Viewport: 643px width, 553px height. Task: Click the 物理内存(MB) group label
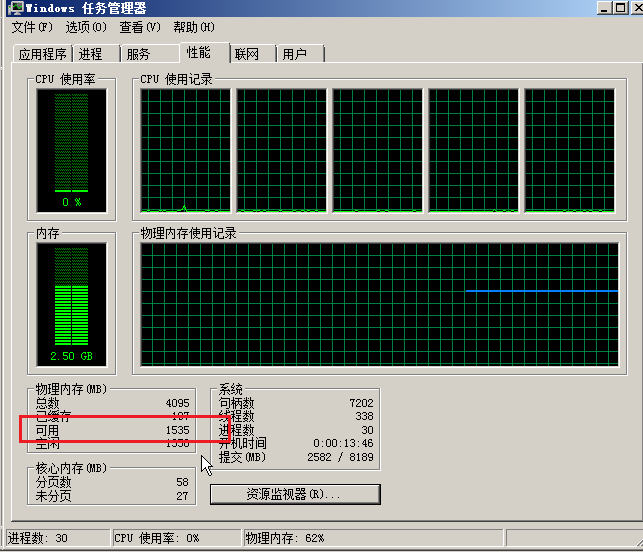point(71,389)
